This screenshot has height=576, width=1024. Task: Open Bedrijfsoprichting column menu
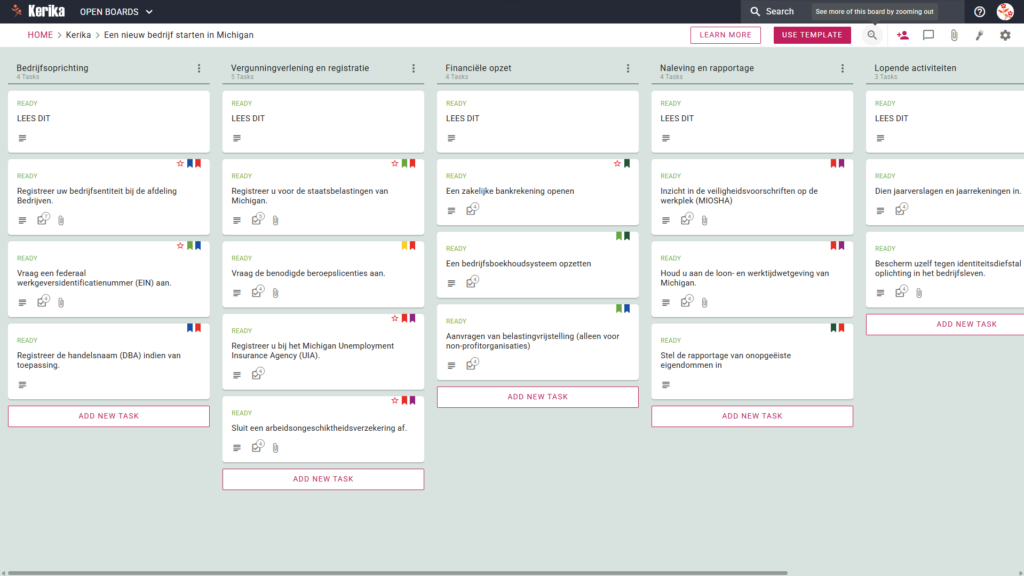pos(199,68)
